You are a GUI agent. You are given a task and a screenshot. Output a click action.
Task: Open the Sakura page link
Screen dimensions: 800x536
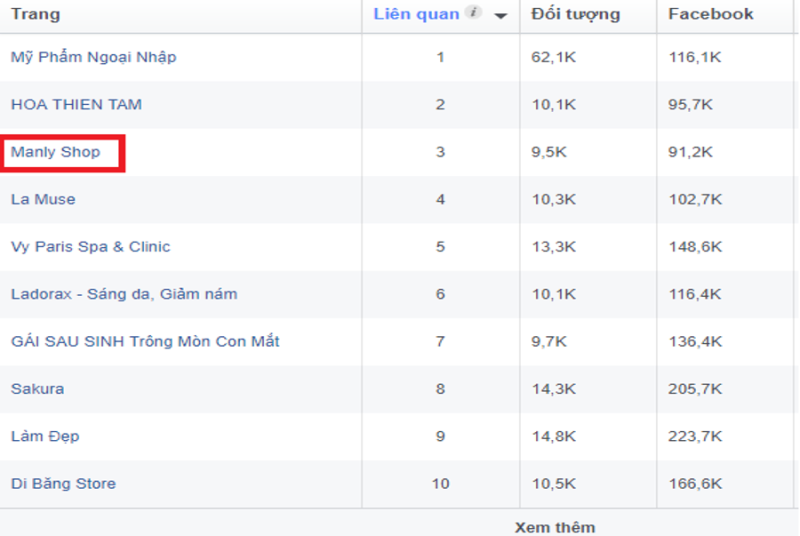point(38,389)
